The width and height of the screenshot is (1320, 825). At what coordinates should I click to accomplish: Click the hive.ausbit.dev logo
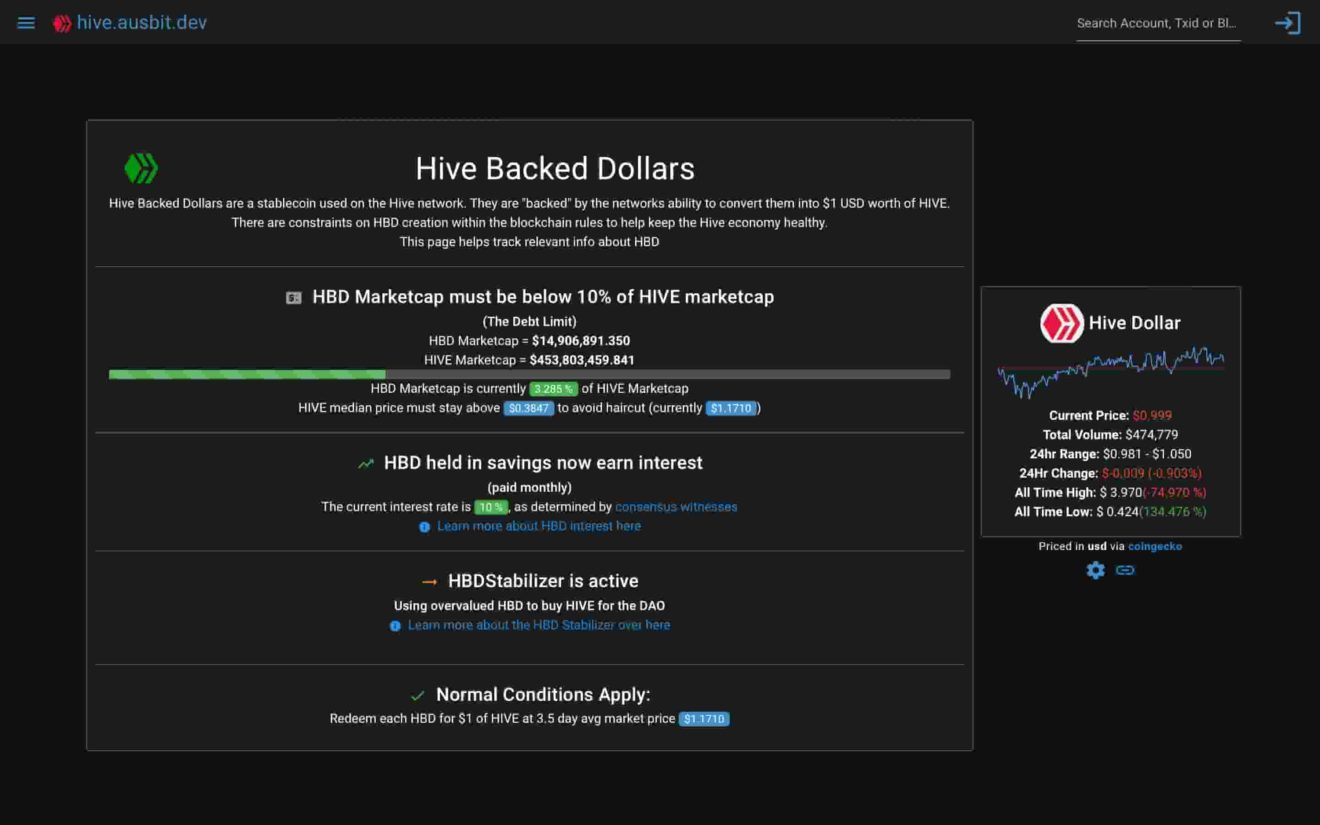[x=128, y=22]
